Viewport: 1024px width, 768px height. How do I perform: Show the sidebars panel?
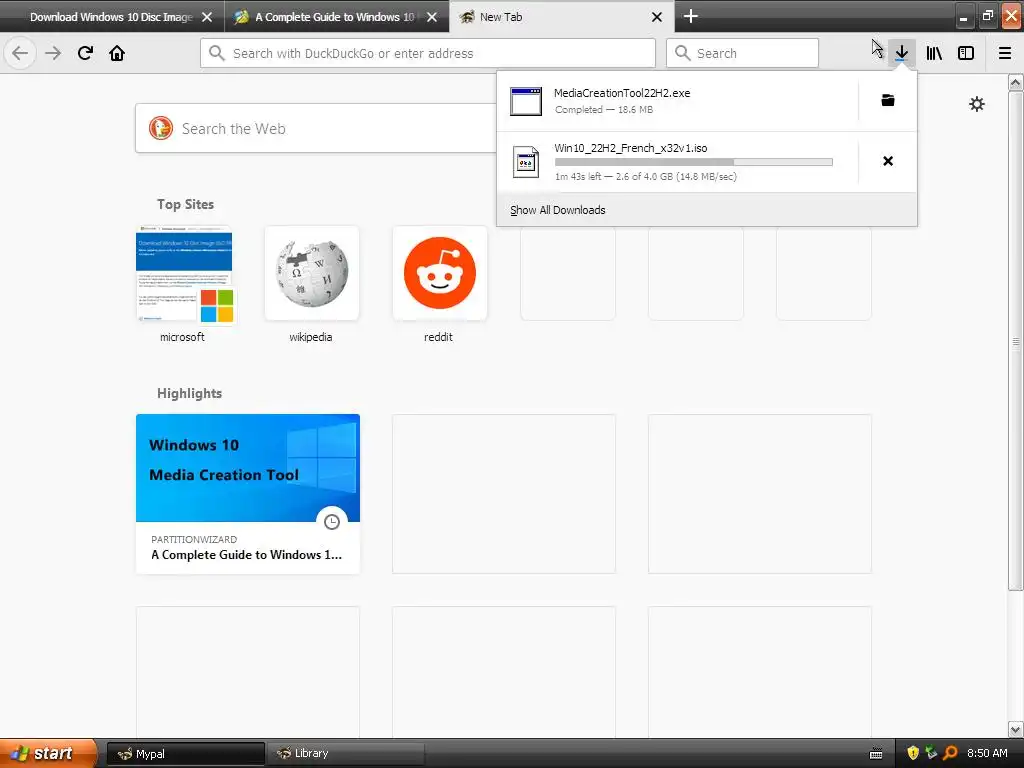pyautogui.click(x=966, y=53)
